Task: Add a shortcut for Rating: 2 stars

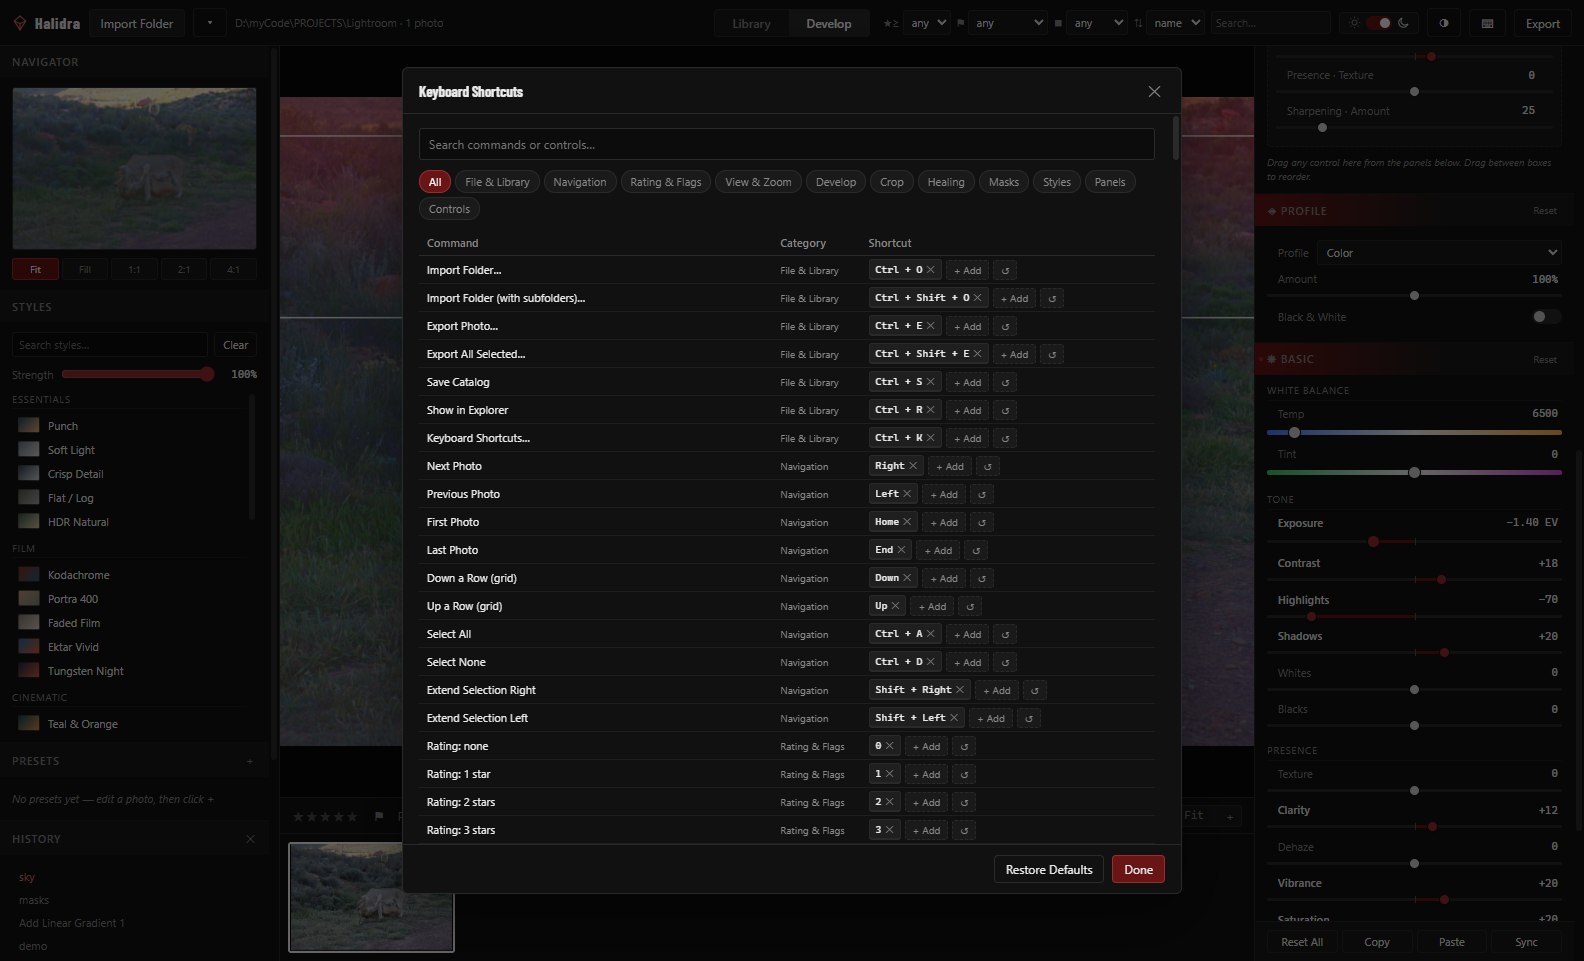Action: click(x=926, y=802)
